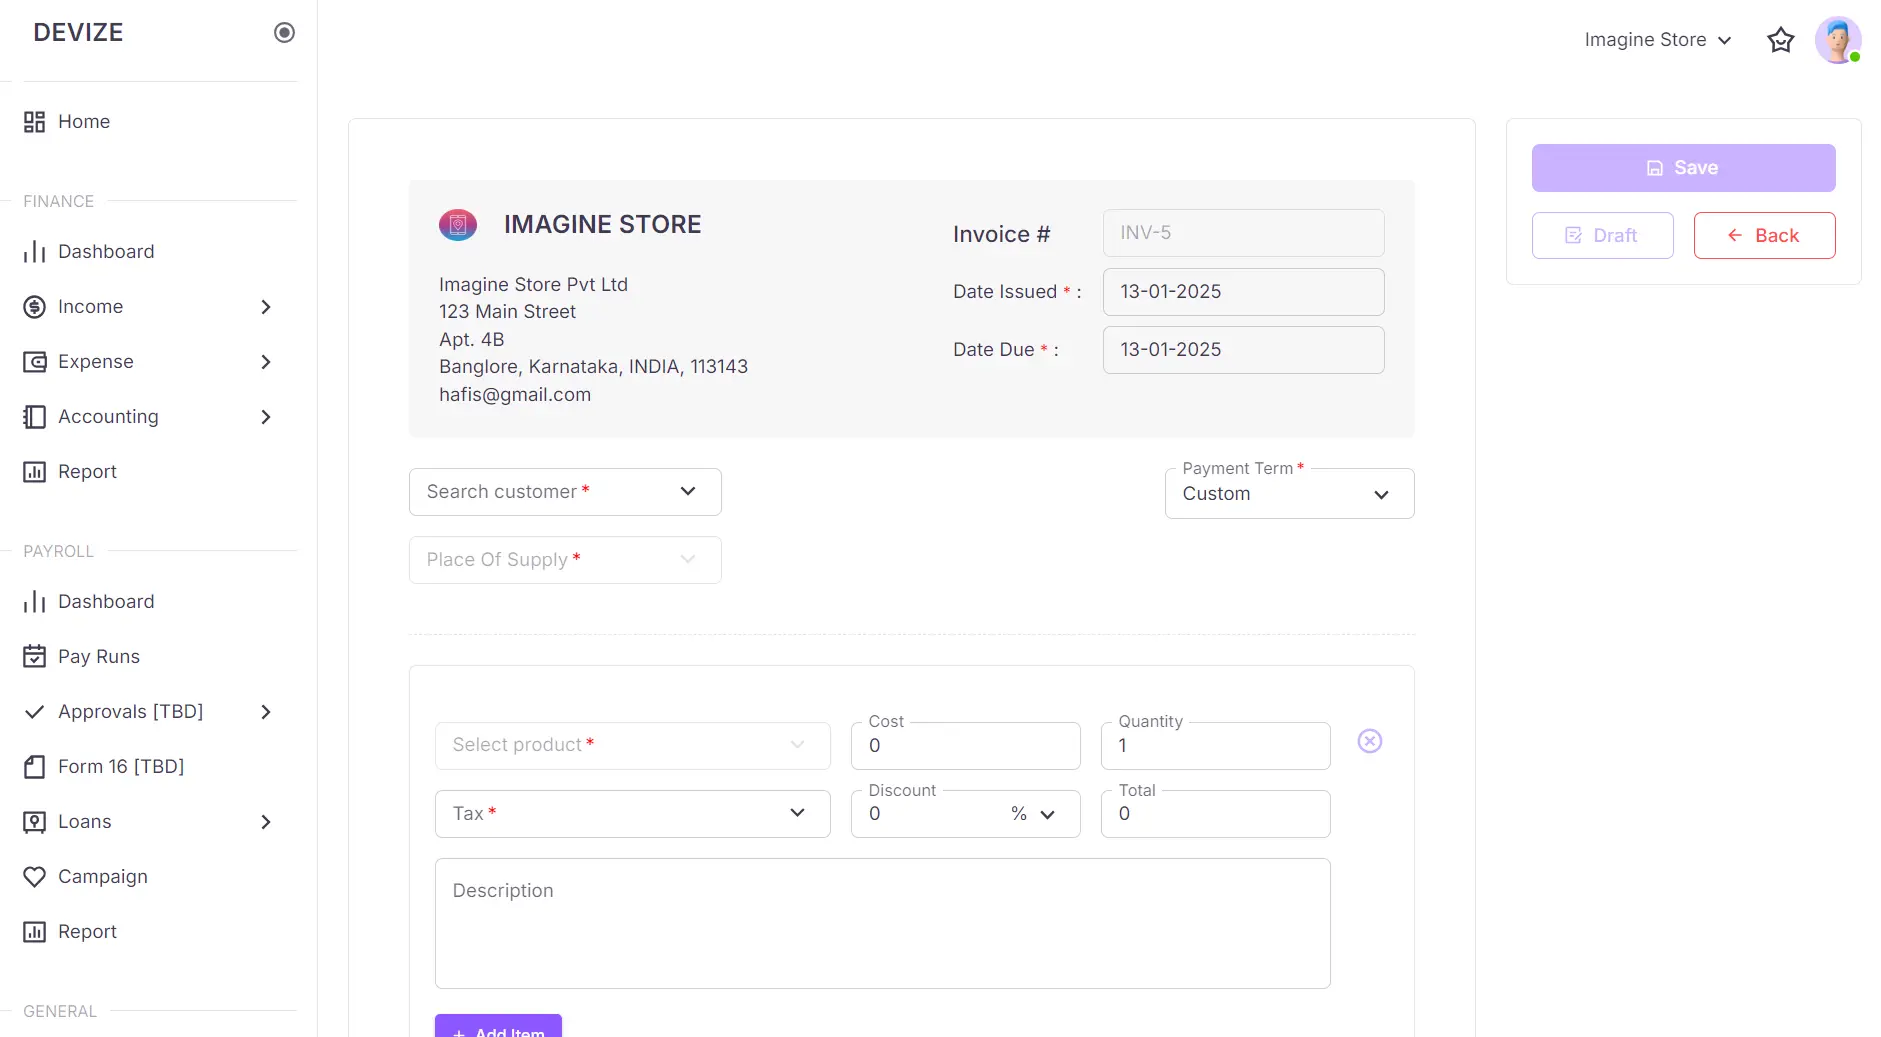
Task: Click the favorites star icon
Action: 1781,40
